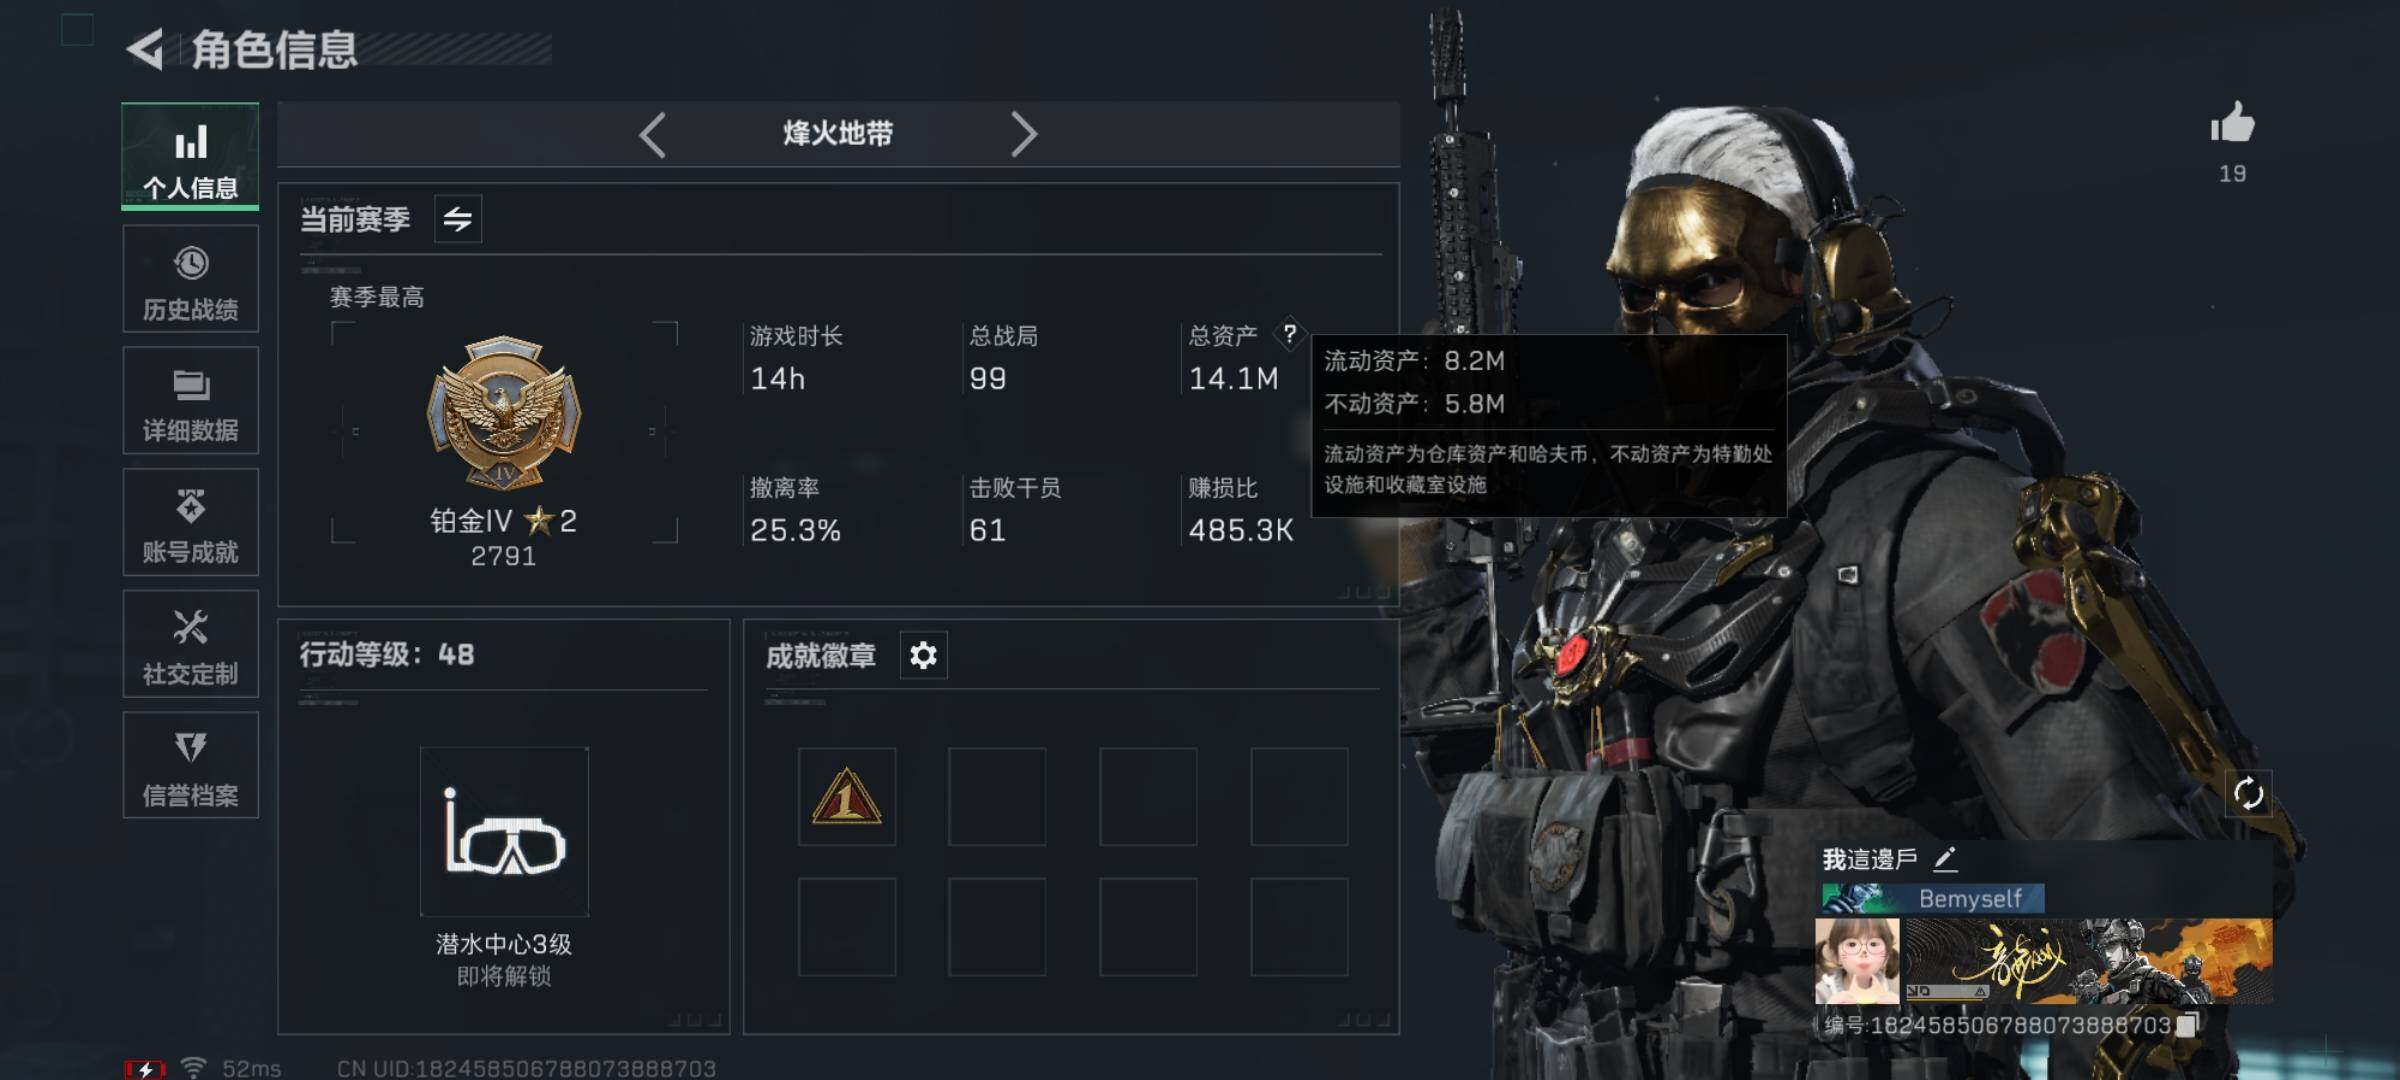The width and height of the screenshot is (2400, 1080).
Task: Go back using the arrow beside 角色信息
Action: click(146, 49)
